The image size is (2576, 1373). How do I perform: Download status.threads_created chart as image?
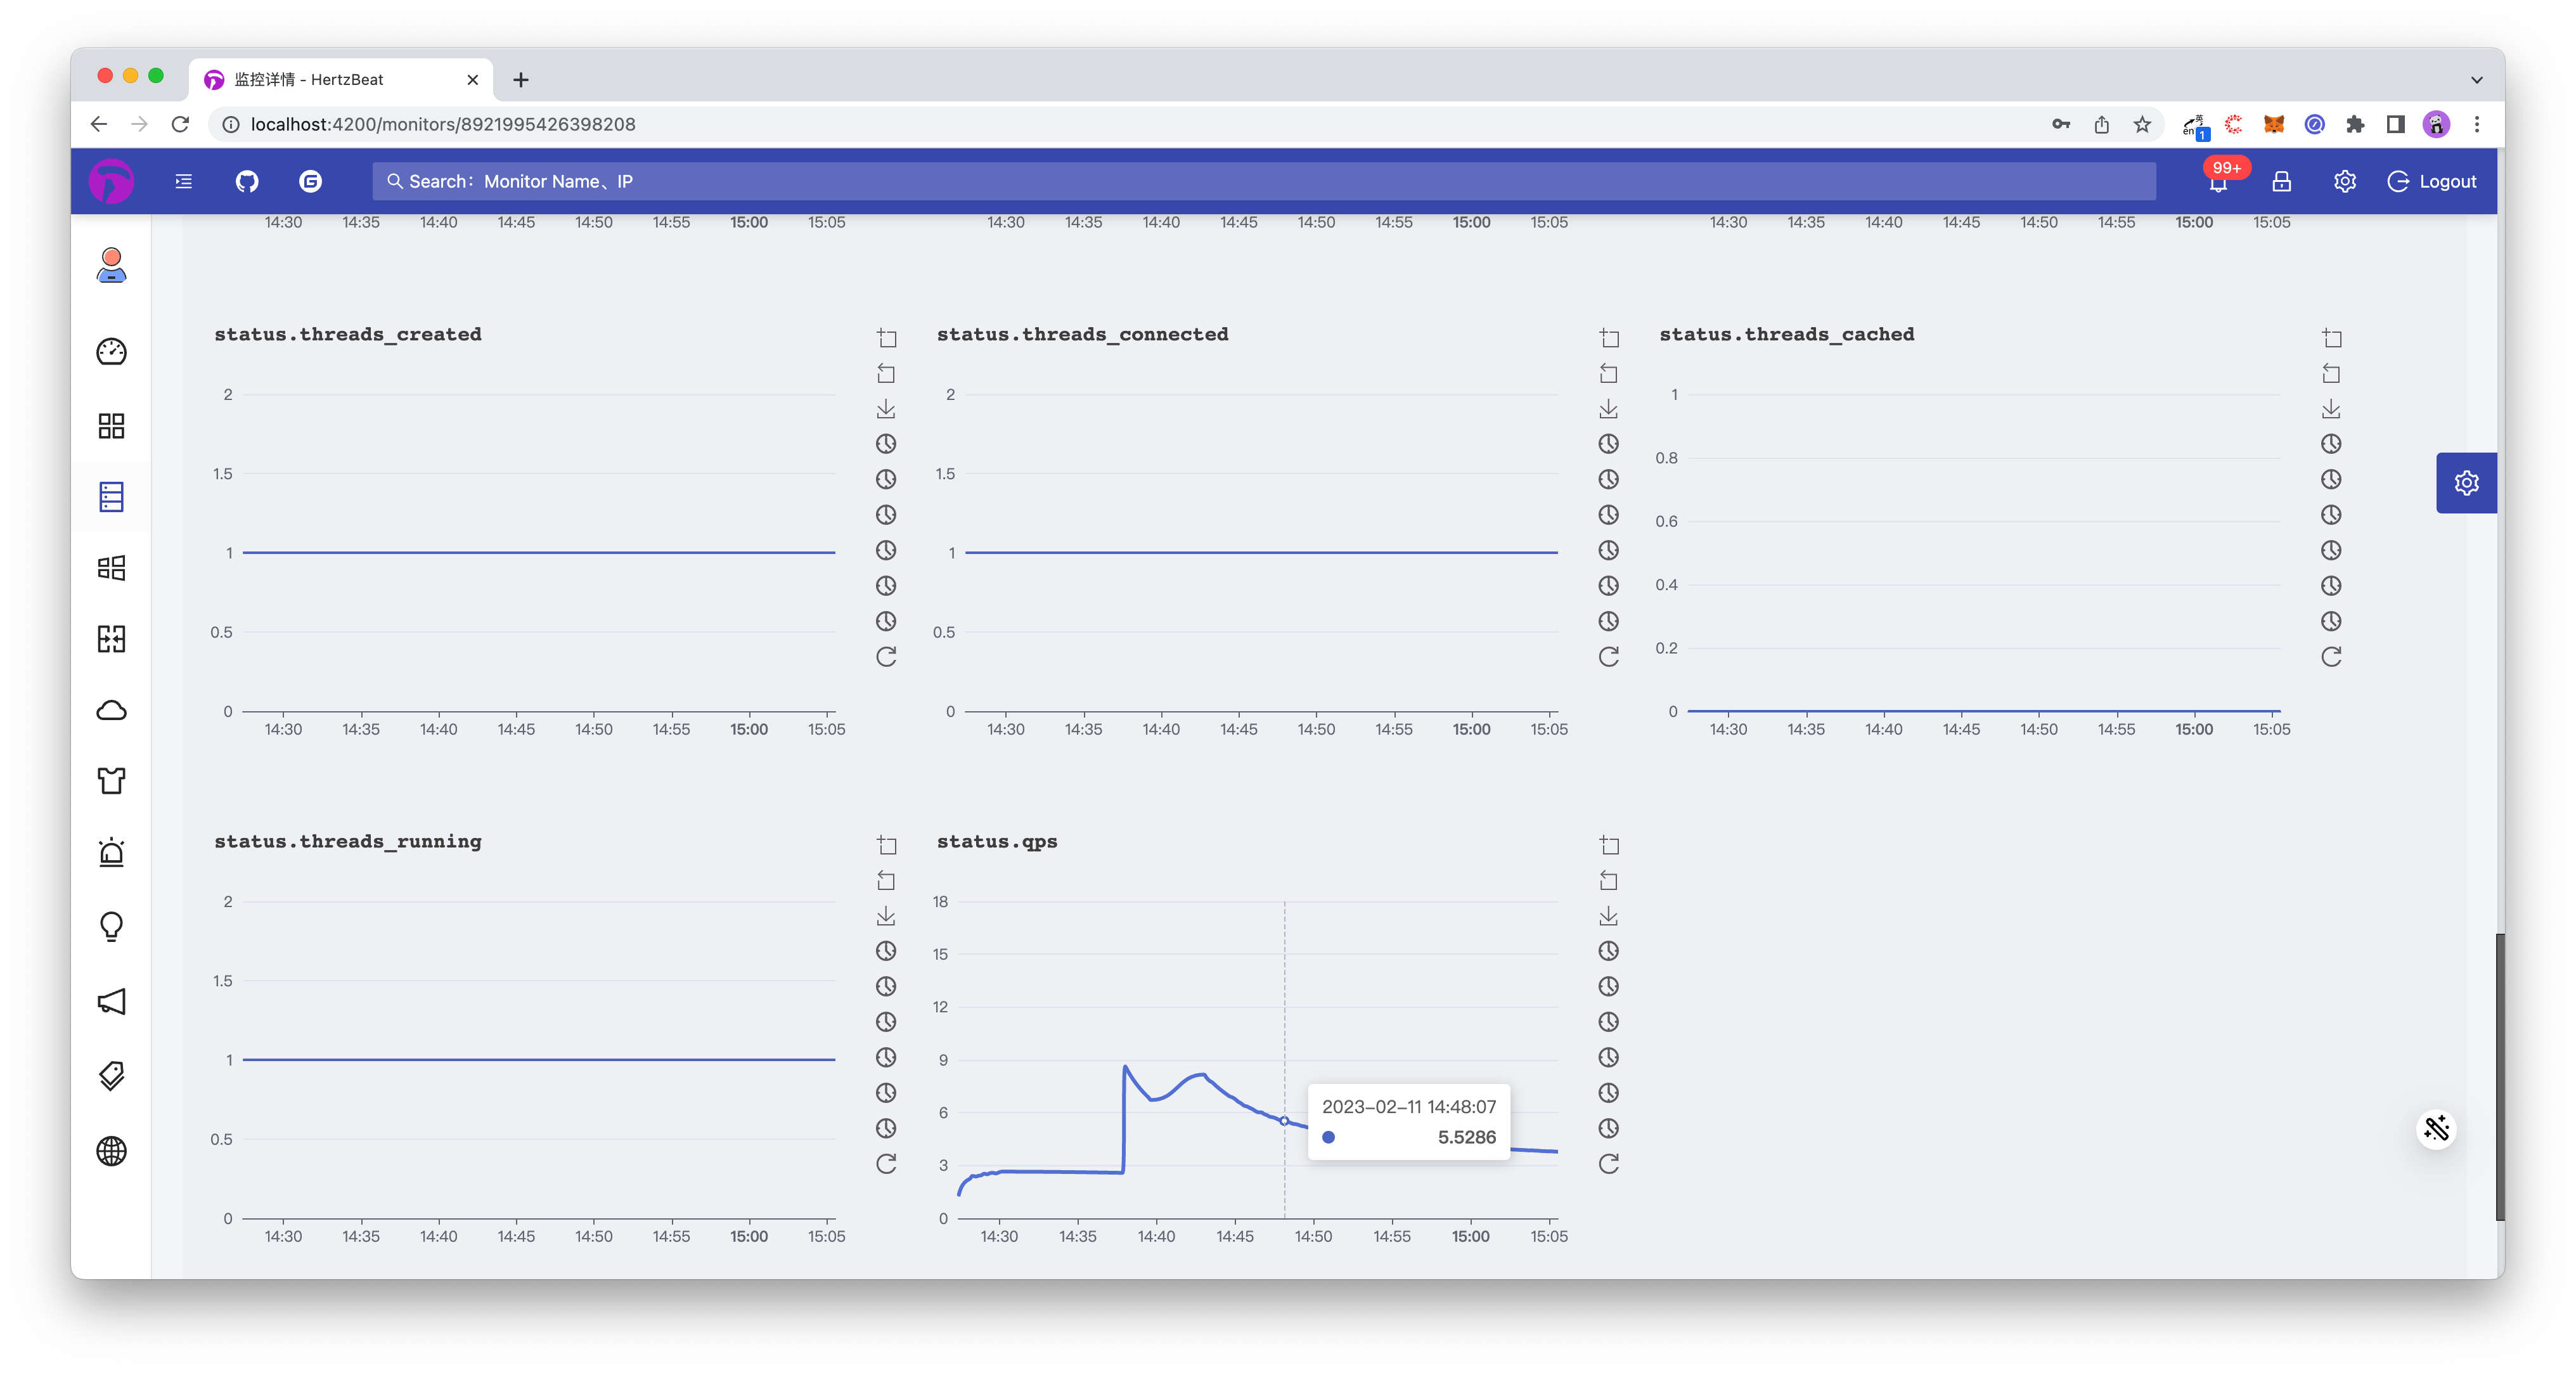pos(886,409)
